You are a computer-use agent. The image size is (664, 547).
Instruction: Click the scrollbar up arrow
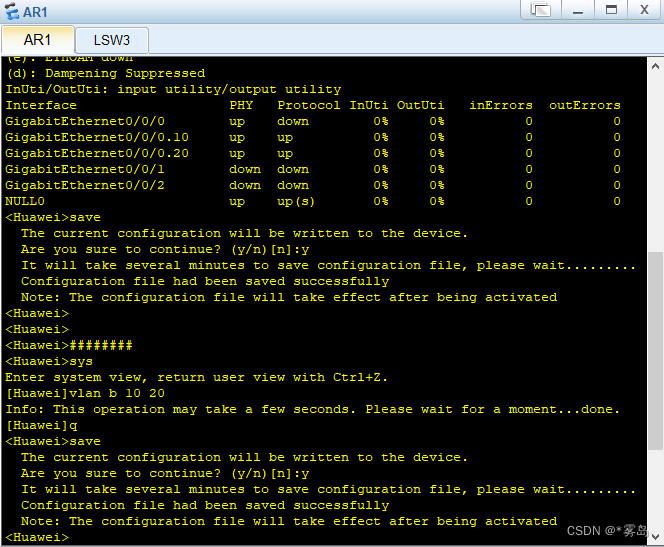click(x=656, y=66)
